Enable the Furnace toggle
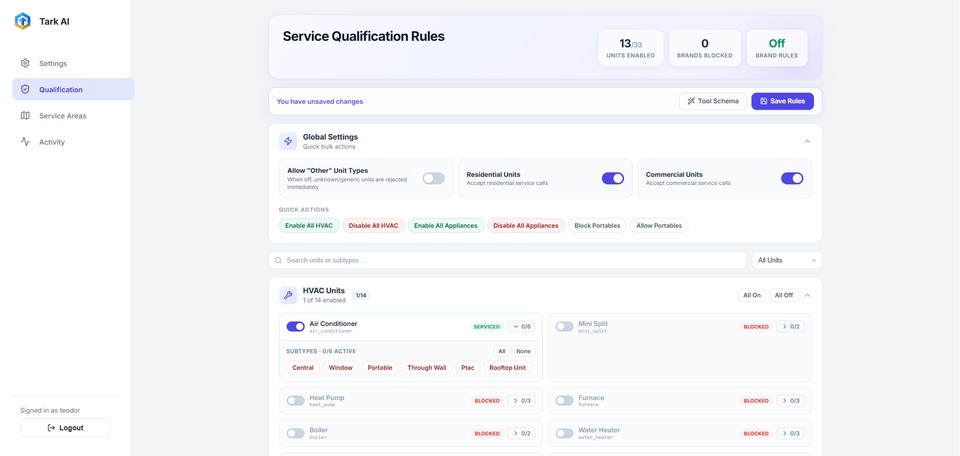 (564, 401)
